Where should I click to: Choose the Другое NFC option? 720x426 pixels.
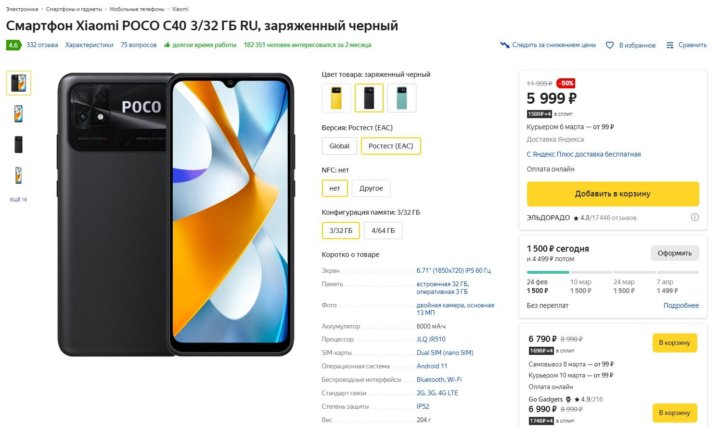pos(371,188)
